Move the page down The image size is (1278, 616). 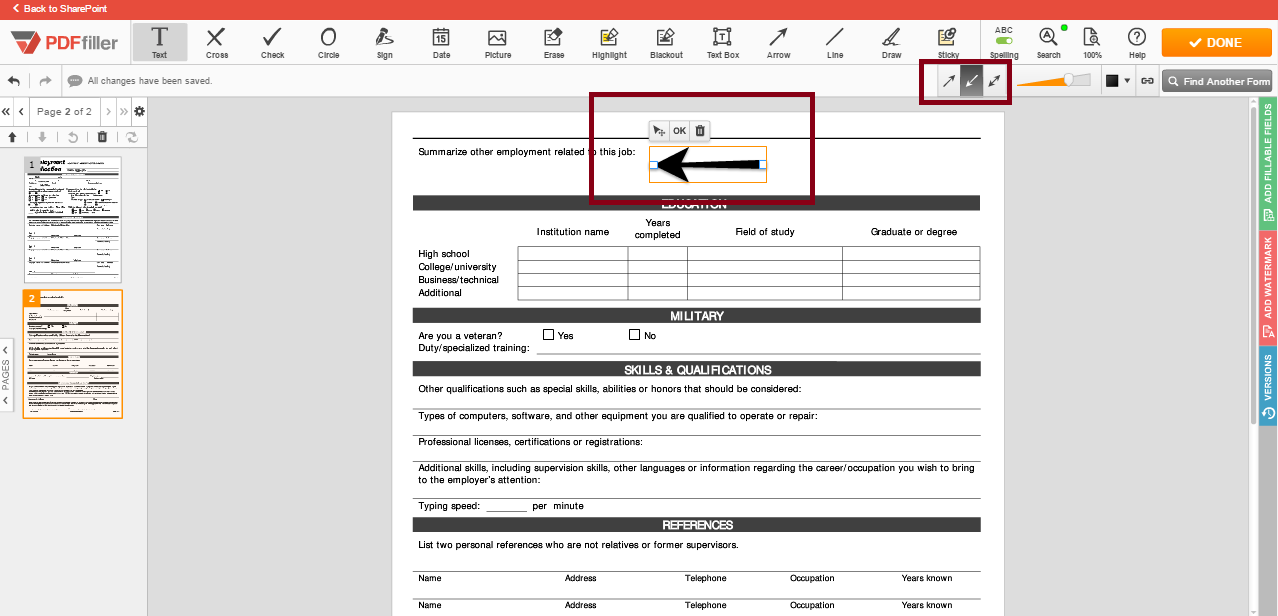[42, 137]
